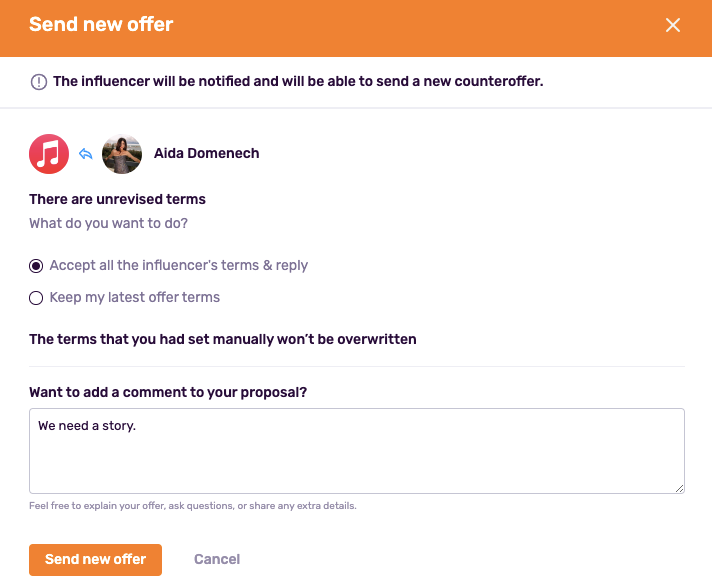Image resolution: width=712 pixels, height=587 pixels.
Task: Open Aida Domenech's profile photo
Action: (122, 154)
